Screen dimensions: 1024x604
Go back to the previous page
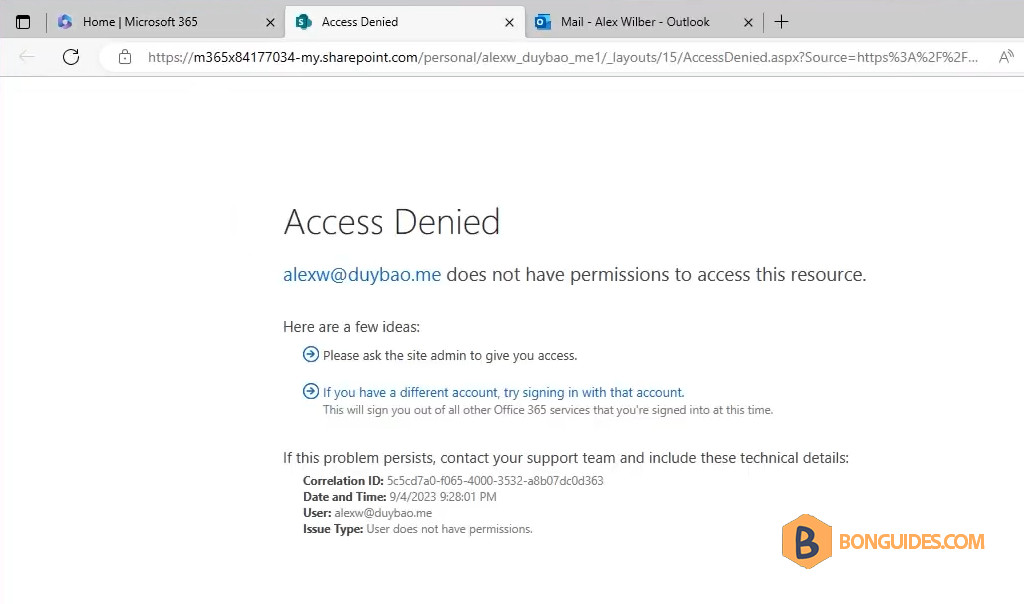pyautogui.click(x=27, y=57)
